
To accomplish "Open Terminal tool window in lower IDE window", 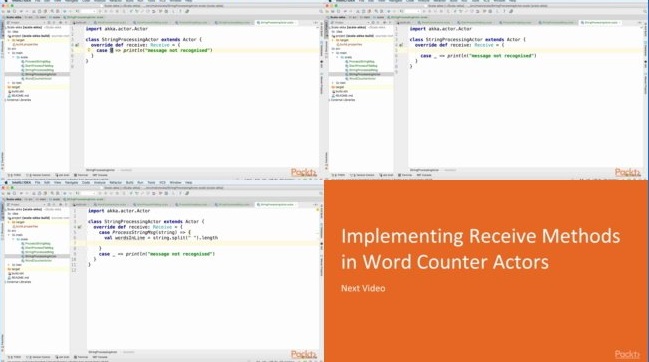I will (81, 357).
